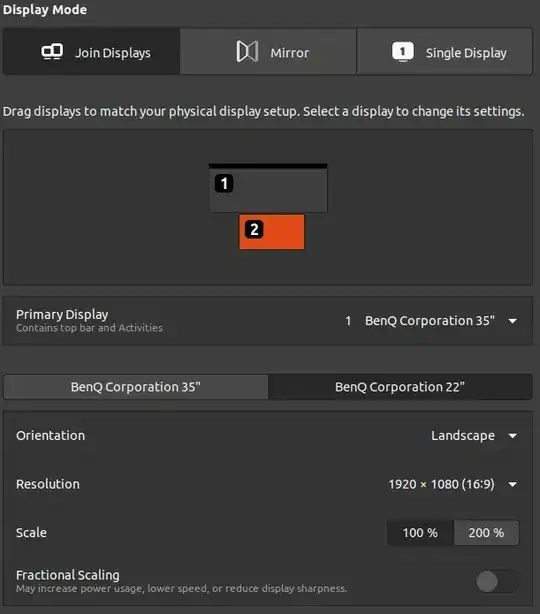This screenshot has height=614, width=540.
Task: Click the Single Display monitor icon
Action: pyautogui.click(x=403, y=52)
